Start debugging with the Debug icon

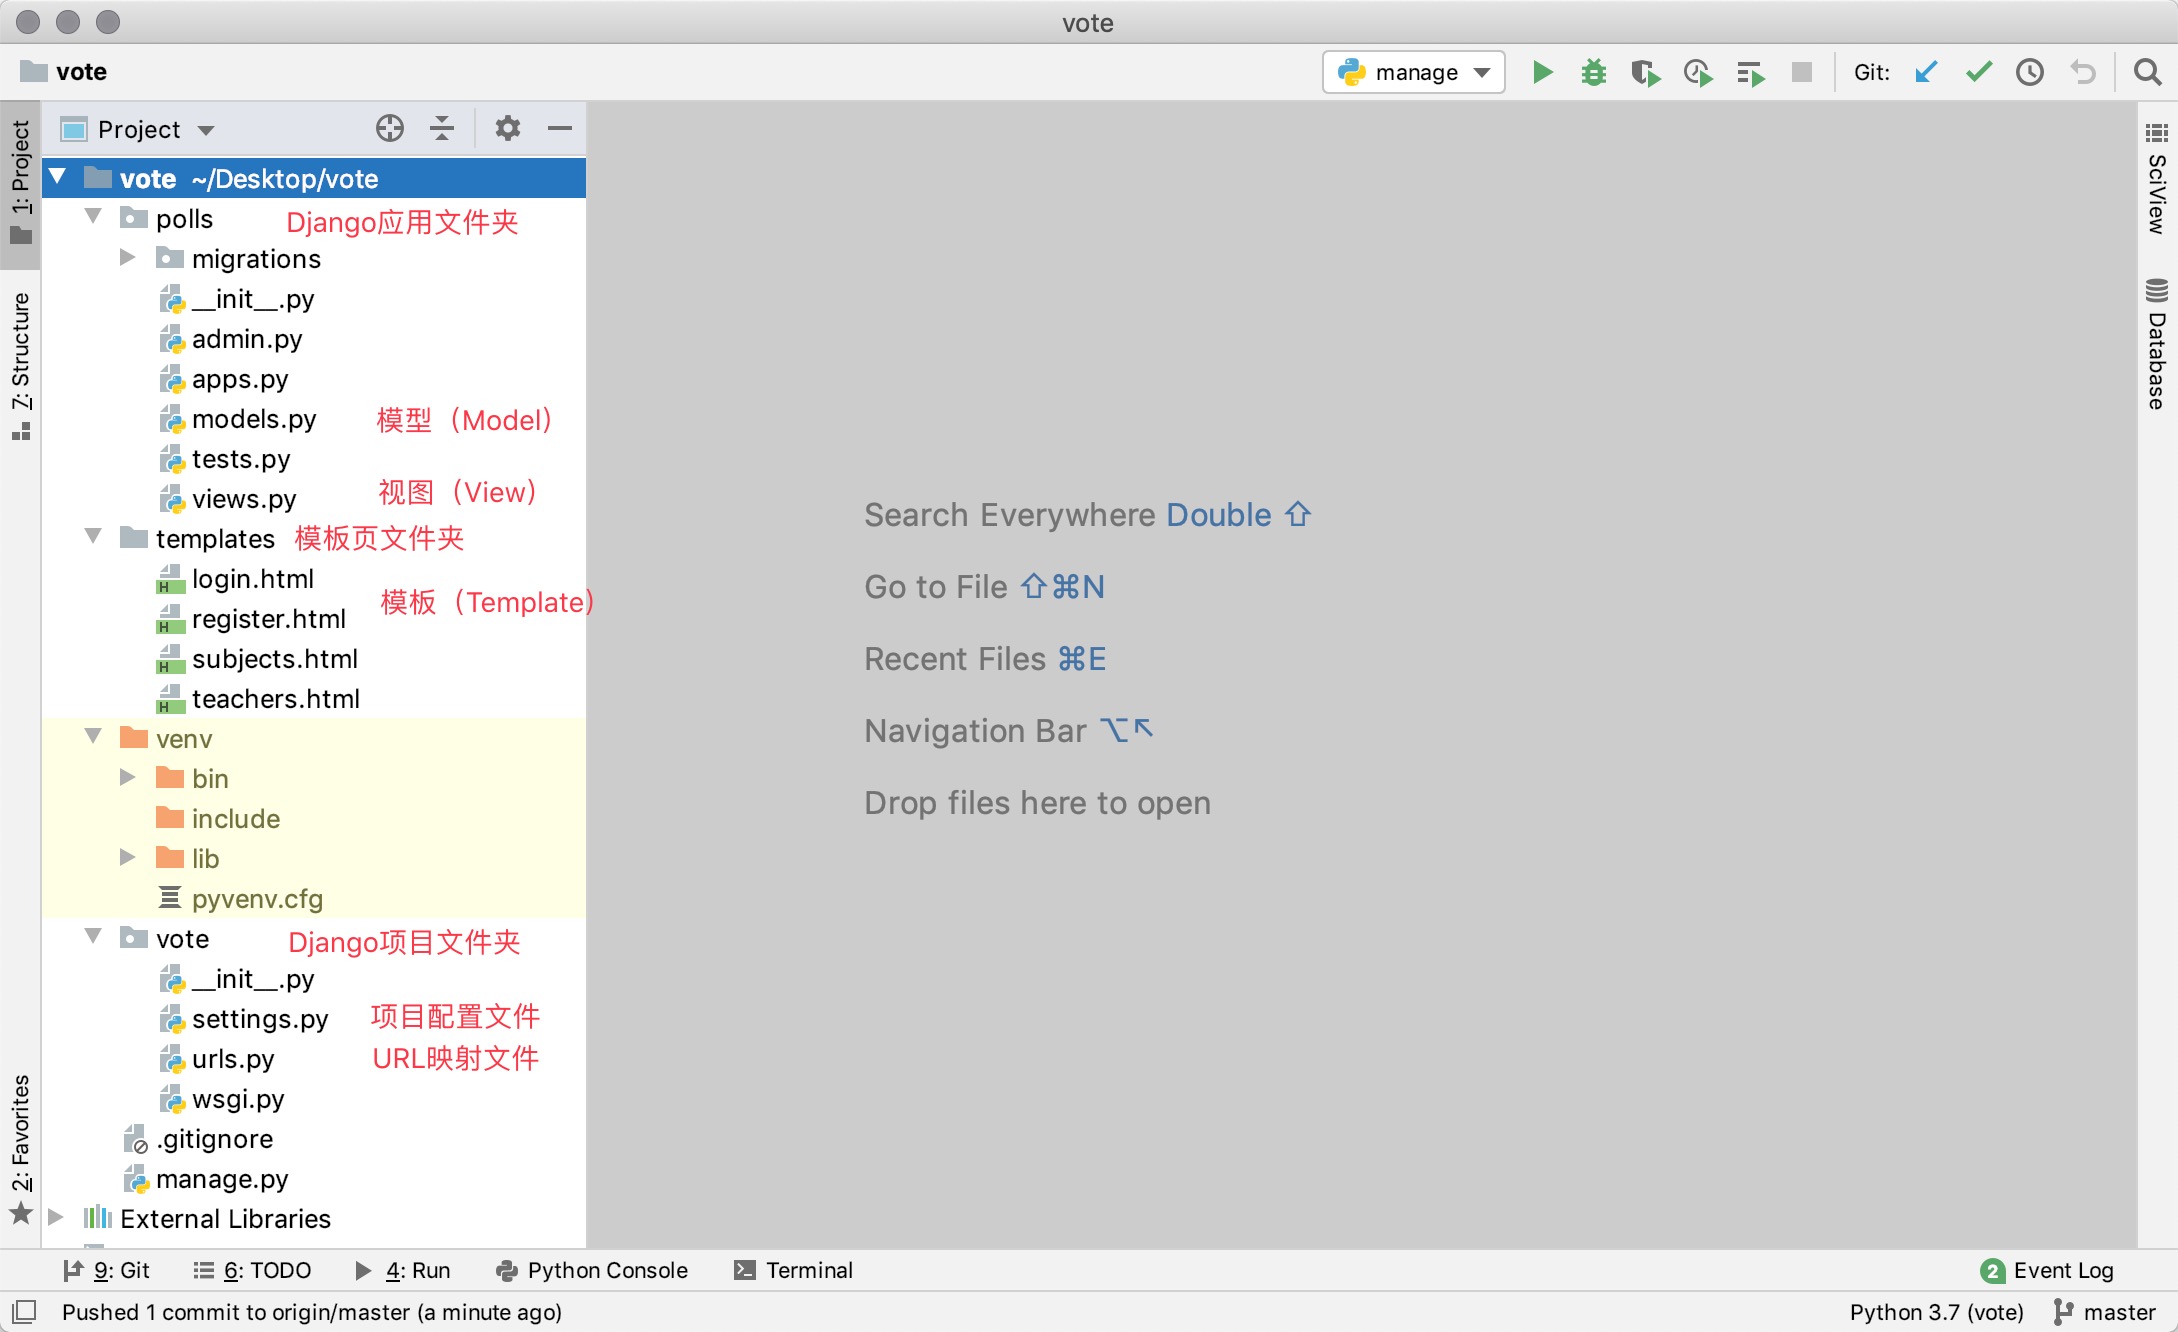tap(1594, 72)
